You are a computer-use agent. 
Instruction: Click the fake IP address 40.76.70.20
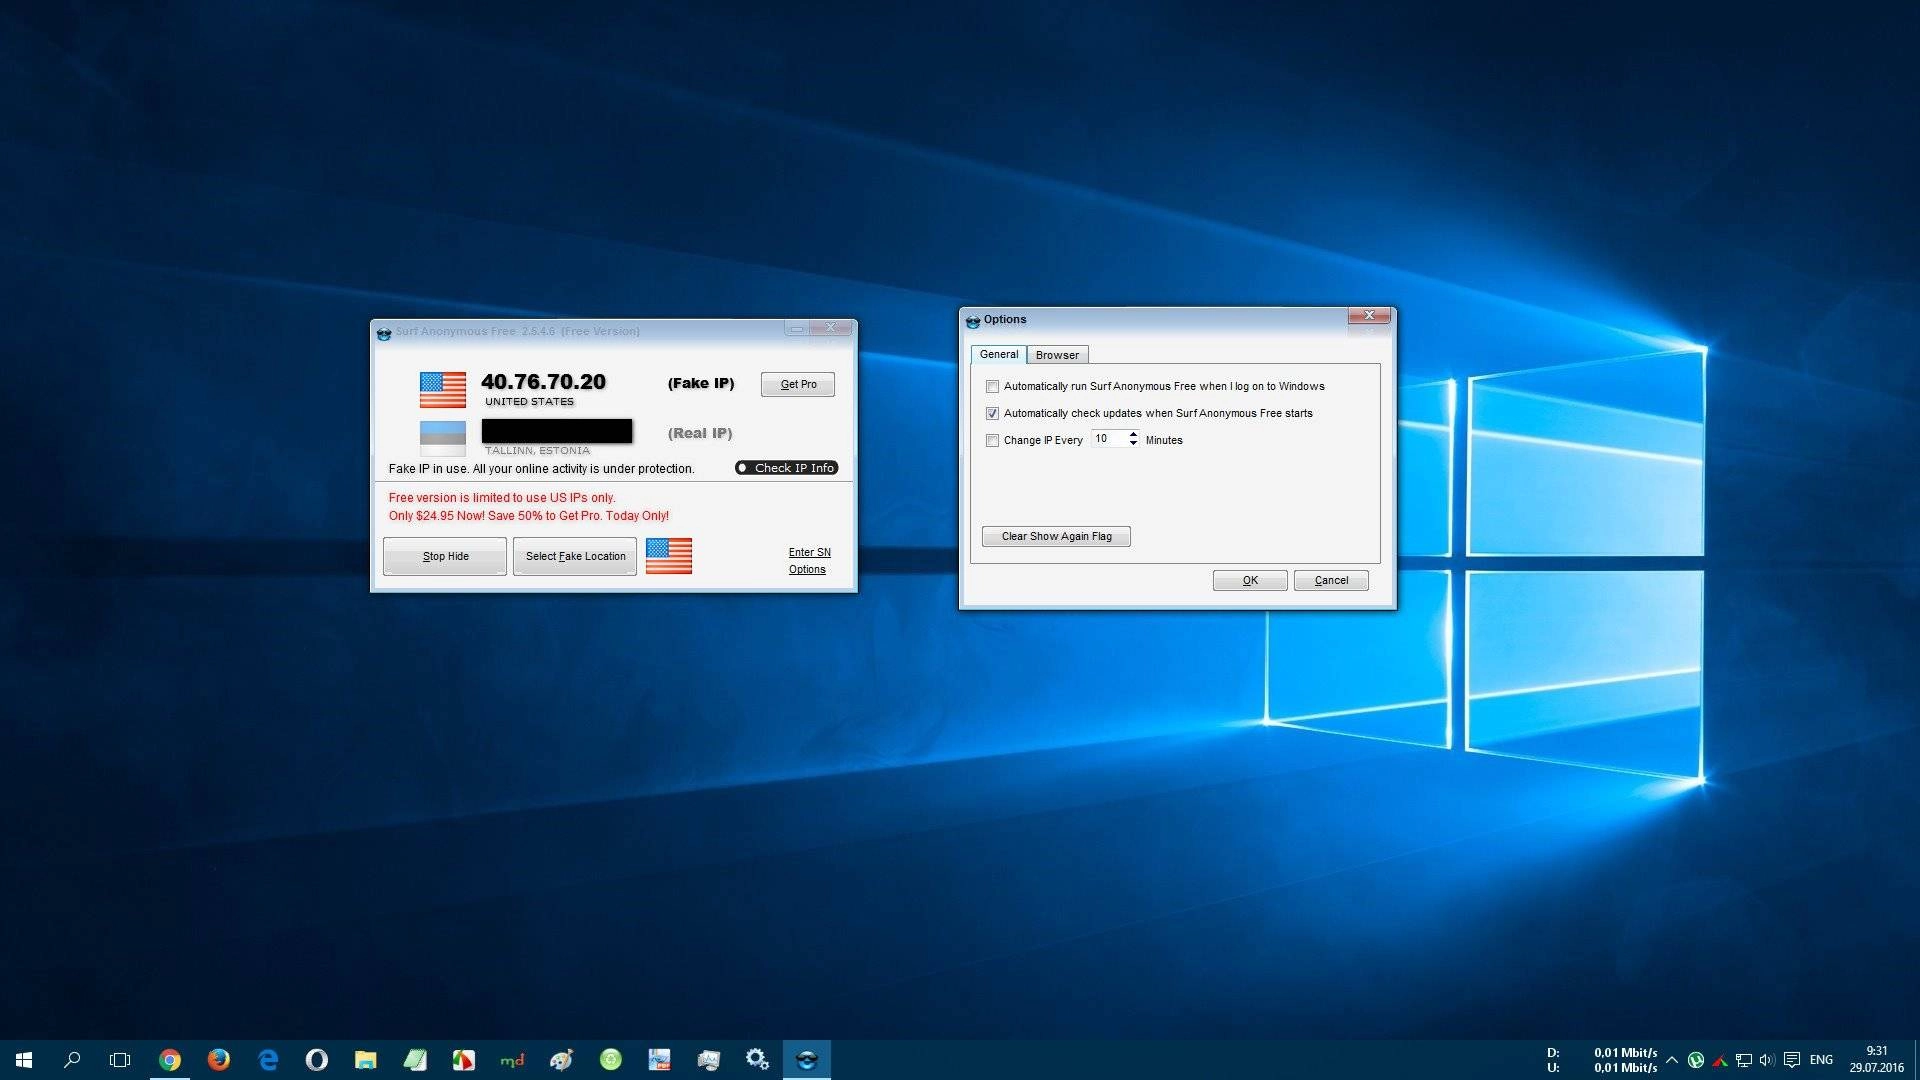click(x=543, y=382)
